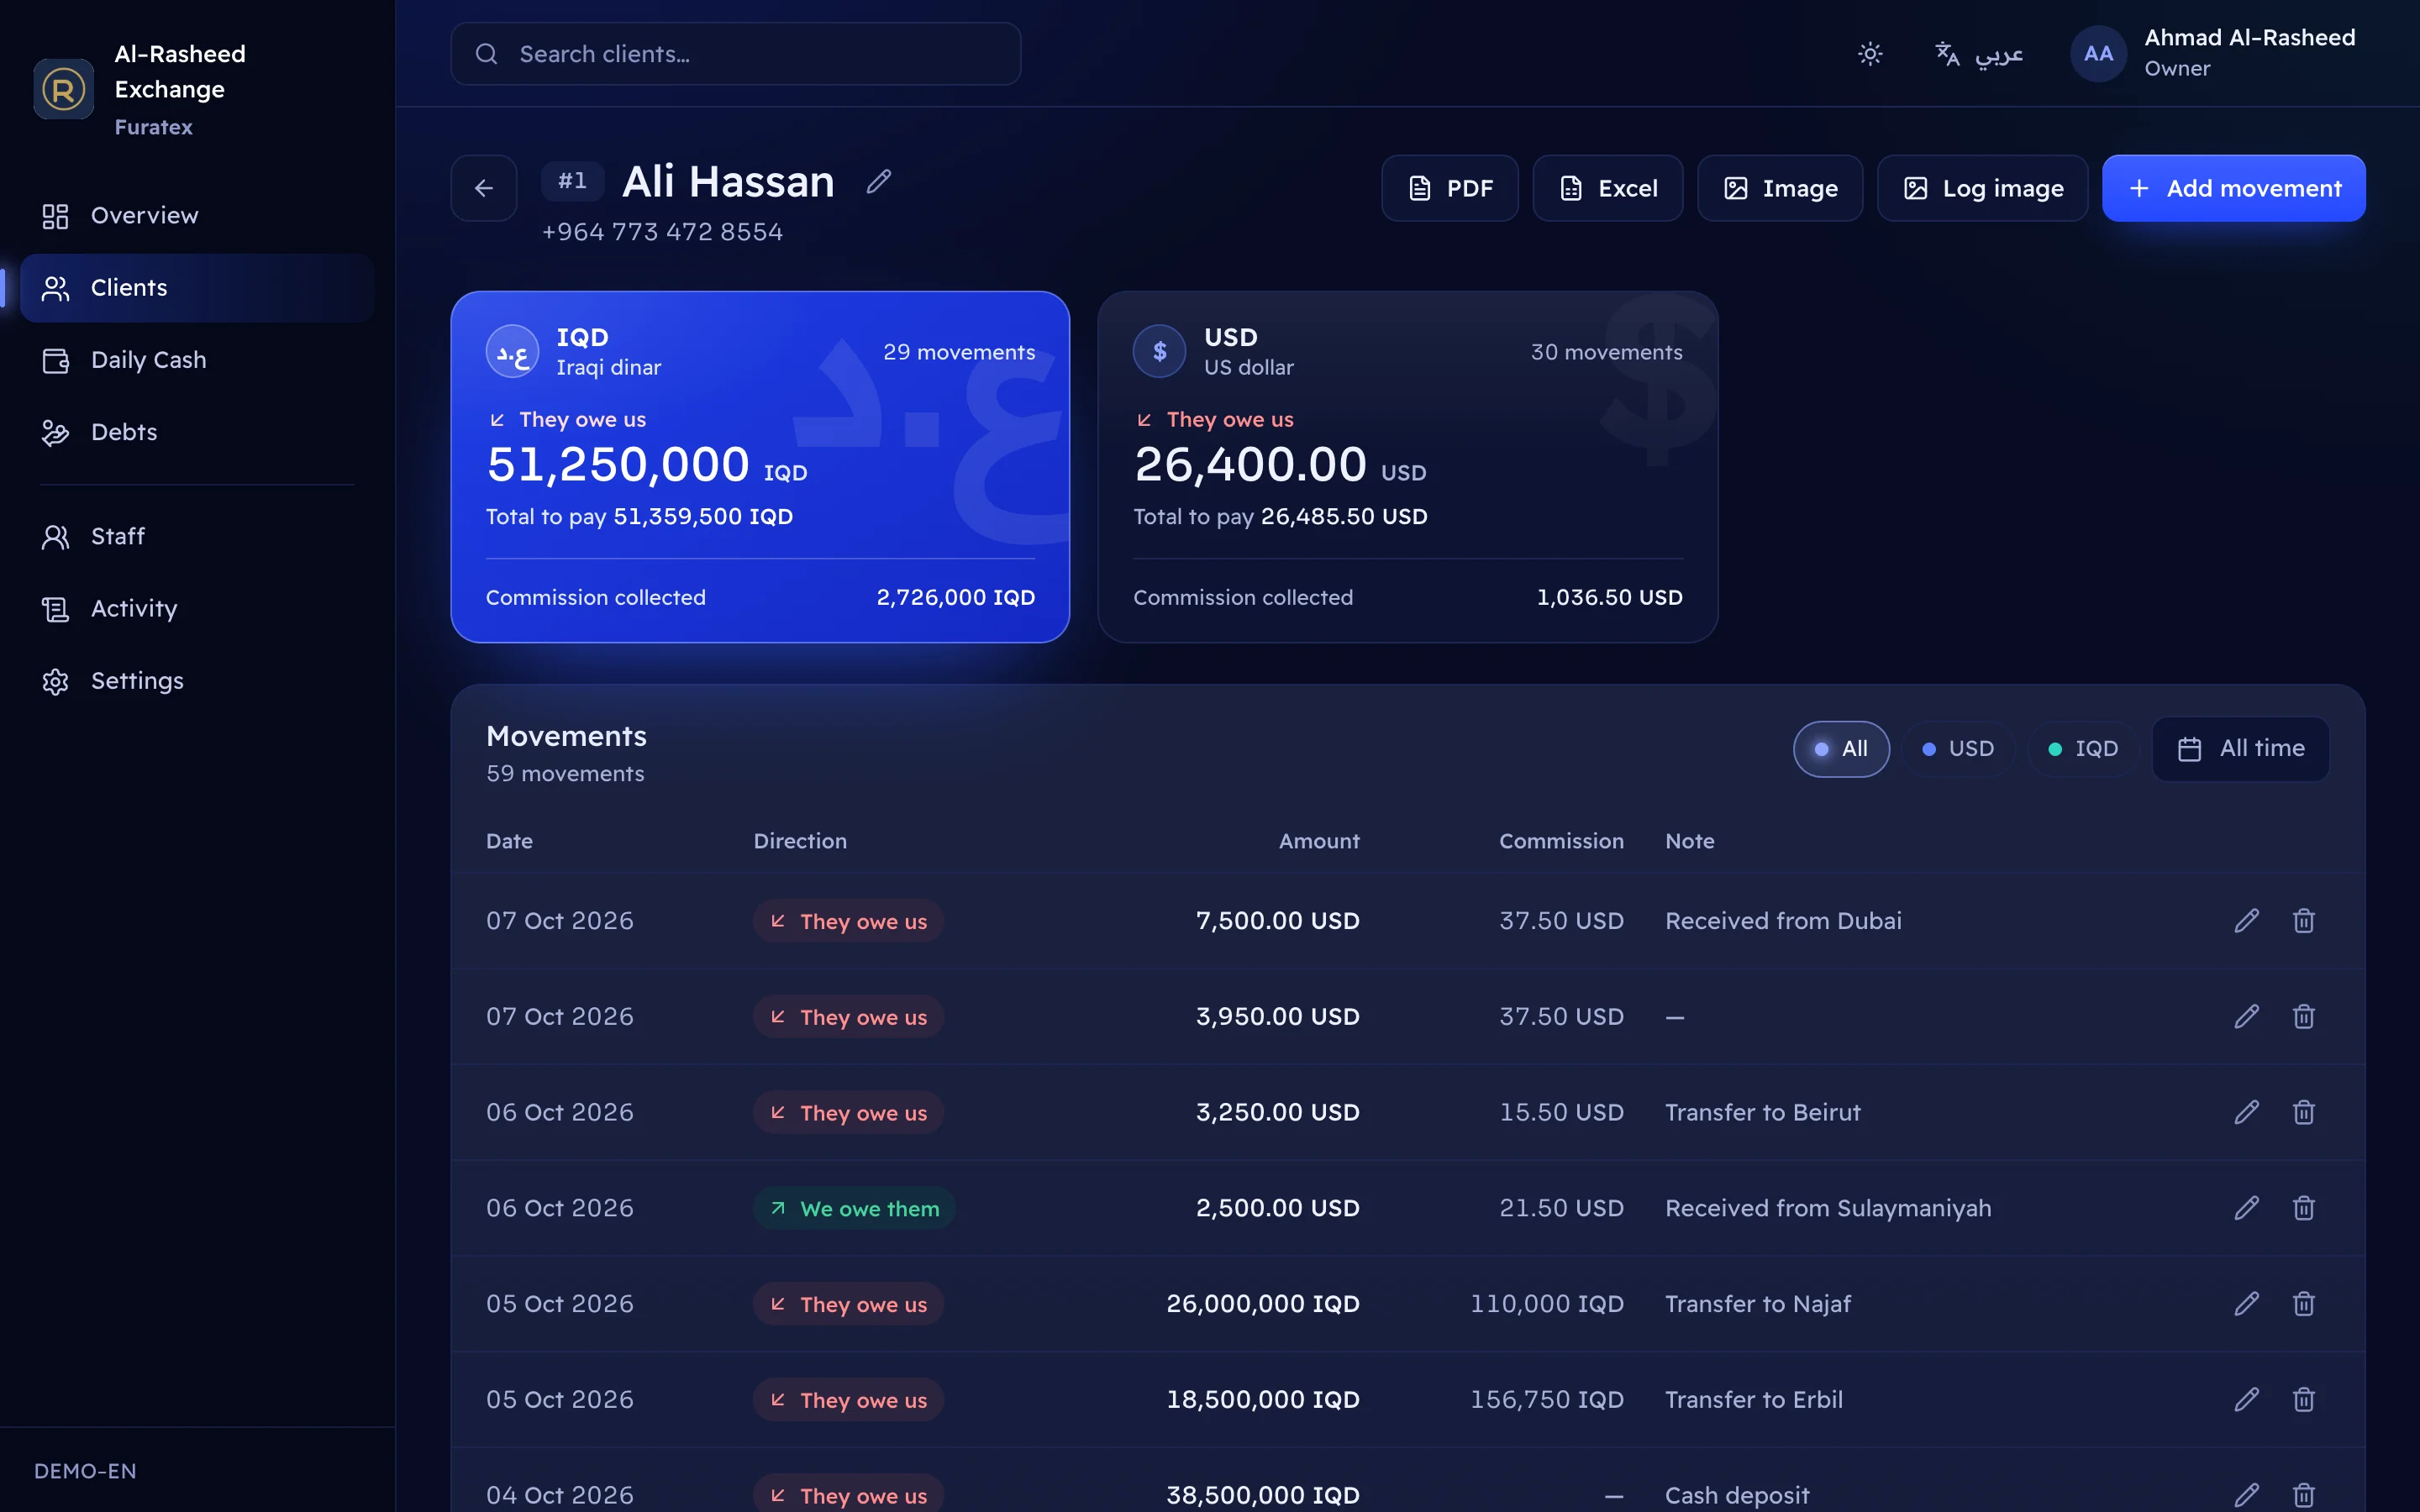Delete the Received from Dubai movement

coord(2304,921)
